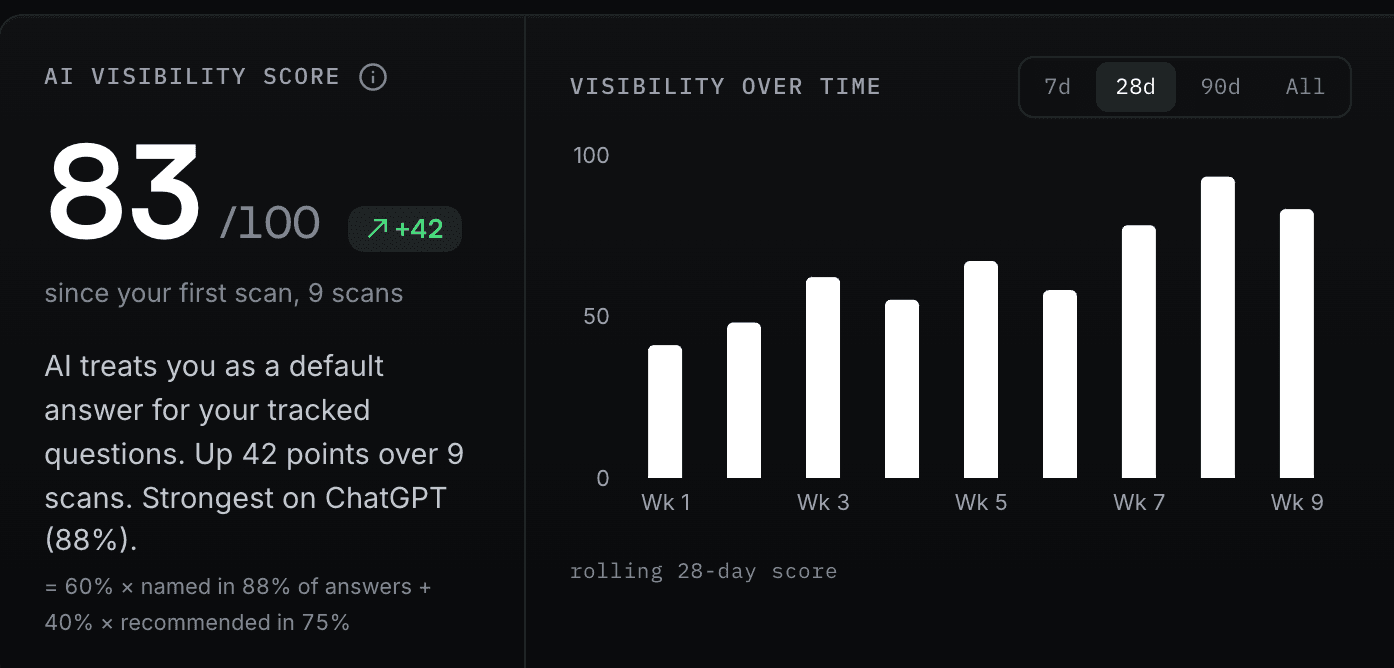Screen dimensions: 1394x668
Task: Click the bar between Wk 1 and Wk 3
Action: point(744,400)
